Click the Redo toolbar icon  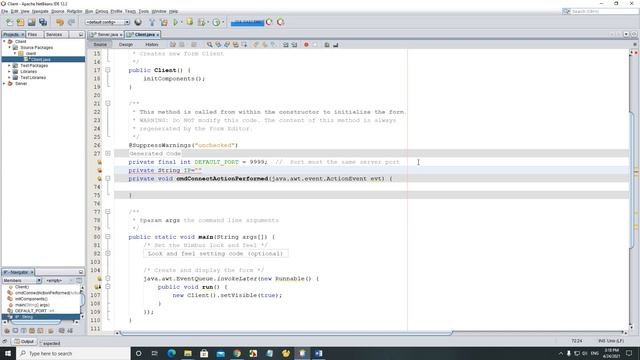71,22
